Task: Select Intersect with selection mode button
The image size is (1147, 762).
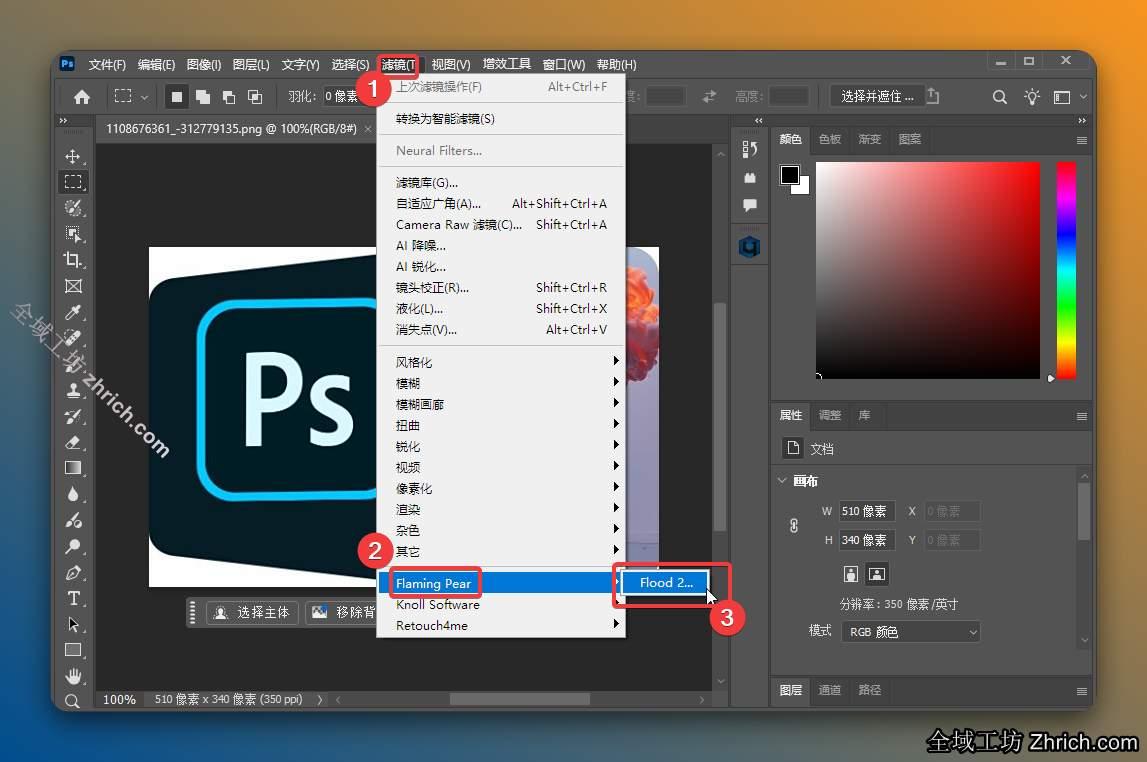Action: pos(255,97)
